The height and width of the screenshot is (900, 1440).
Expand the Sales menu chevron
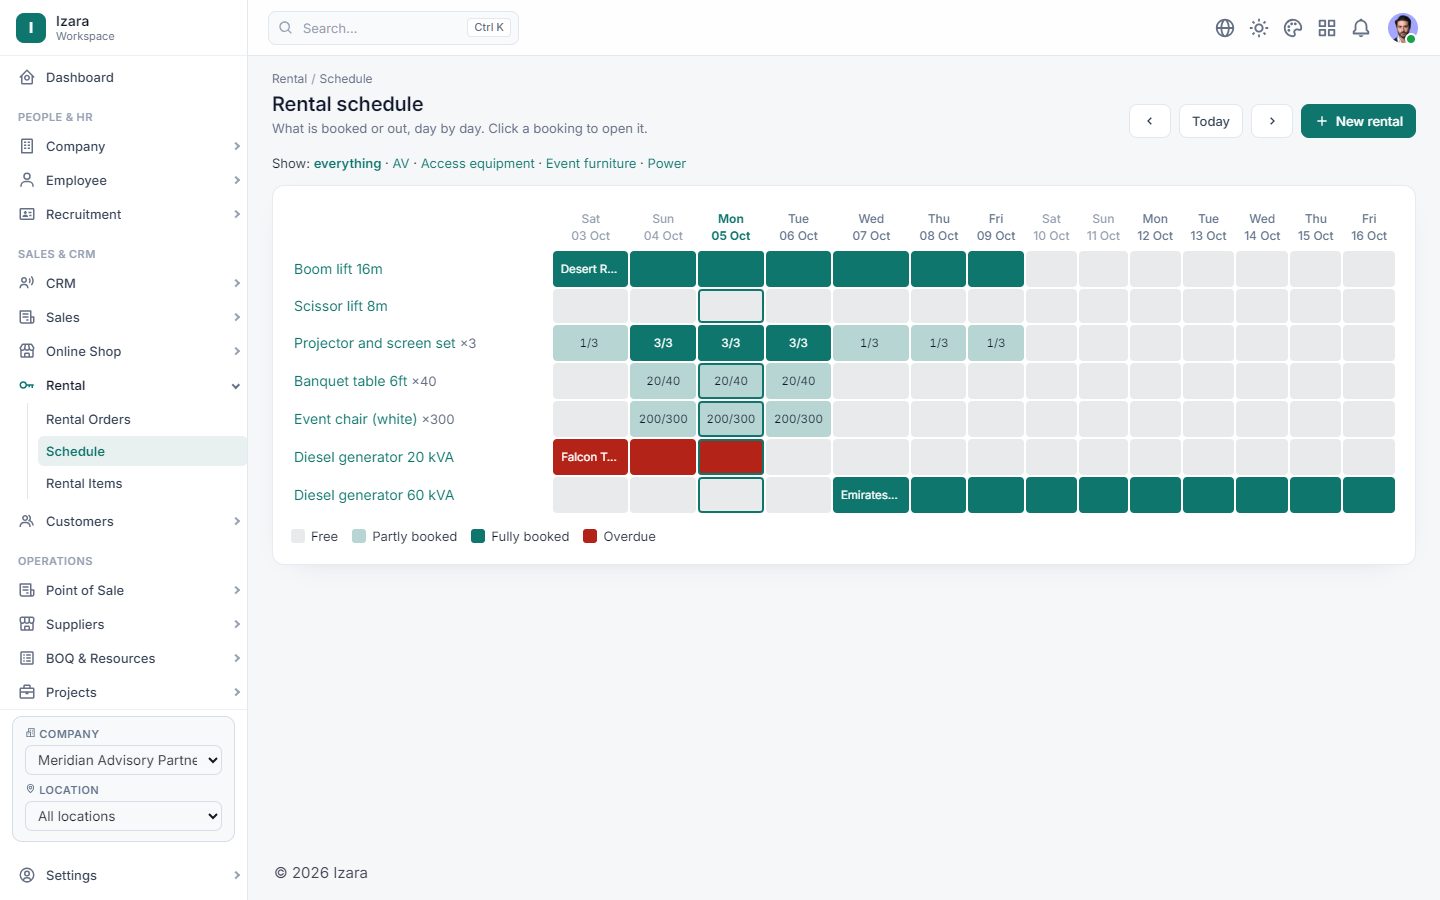click(237, 317)
